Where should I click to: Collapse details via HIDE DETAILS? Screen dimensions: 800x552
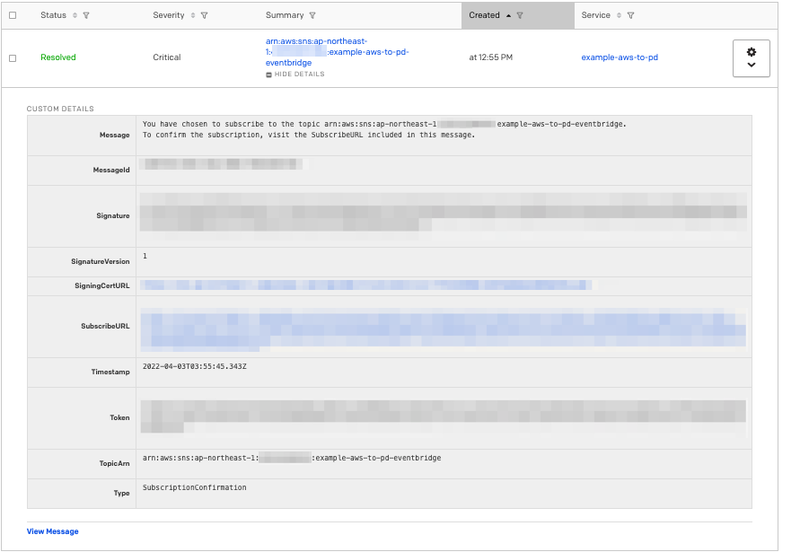point(295,74)
